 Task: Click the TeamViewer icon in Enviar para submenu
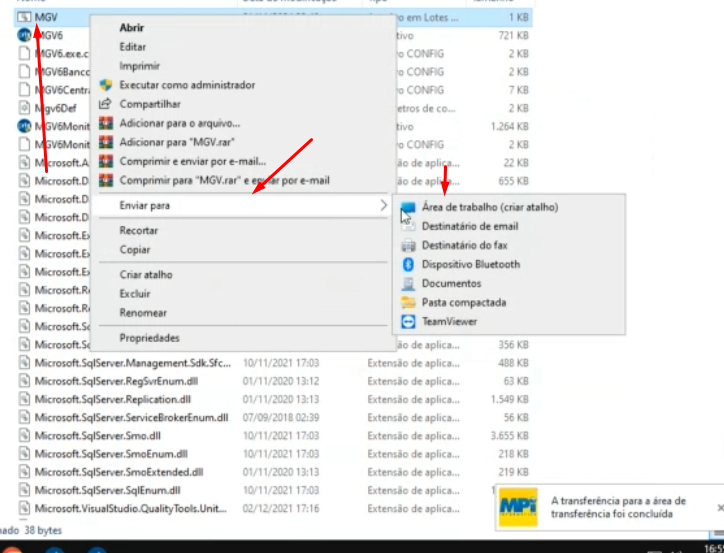pyautogui.click(x=407, y=322)
